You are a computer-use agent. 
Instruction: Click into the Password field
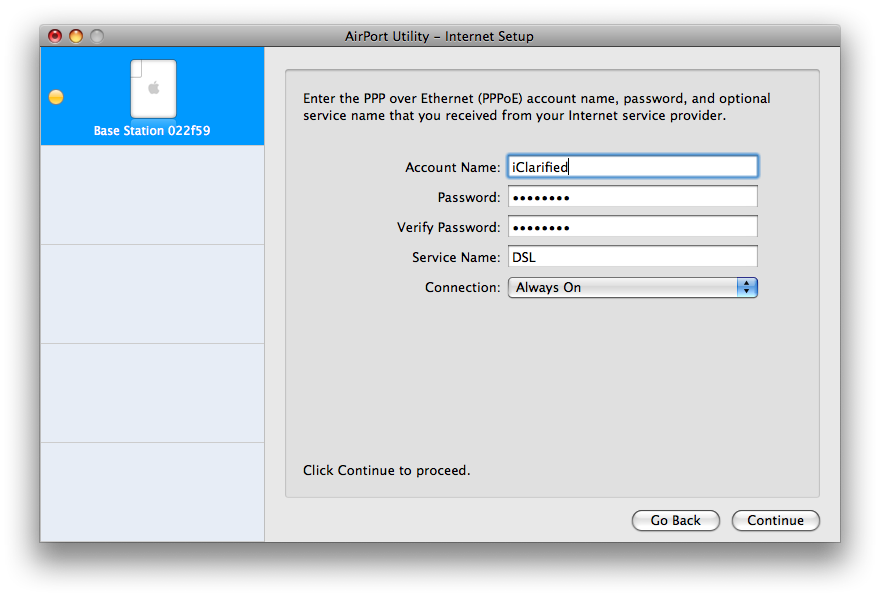click(632, 197)
